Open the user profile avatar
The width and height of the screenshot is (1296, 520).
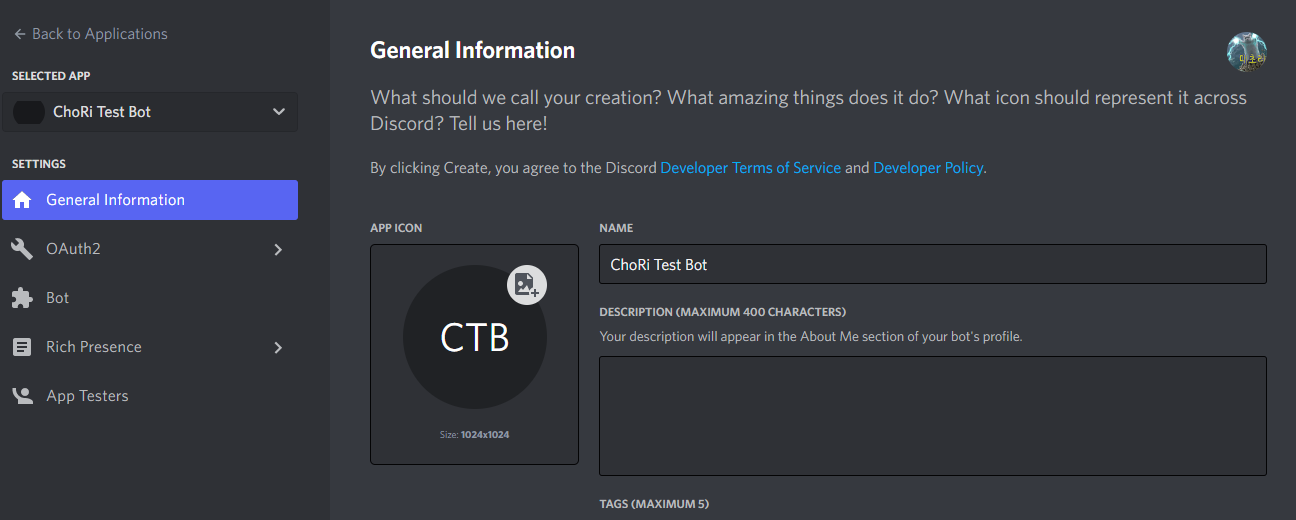[1247, 52]
